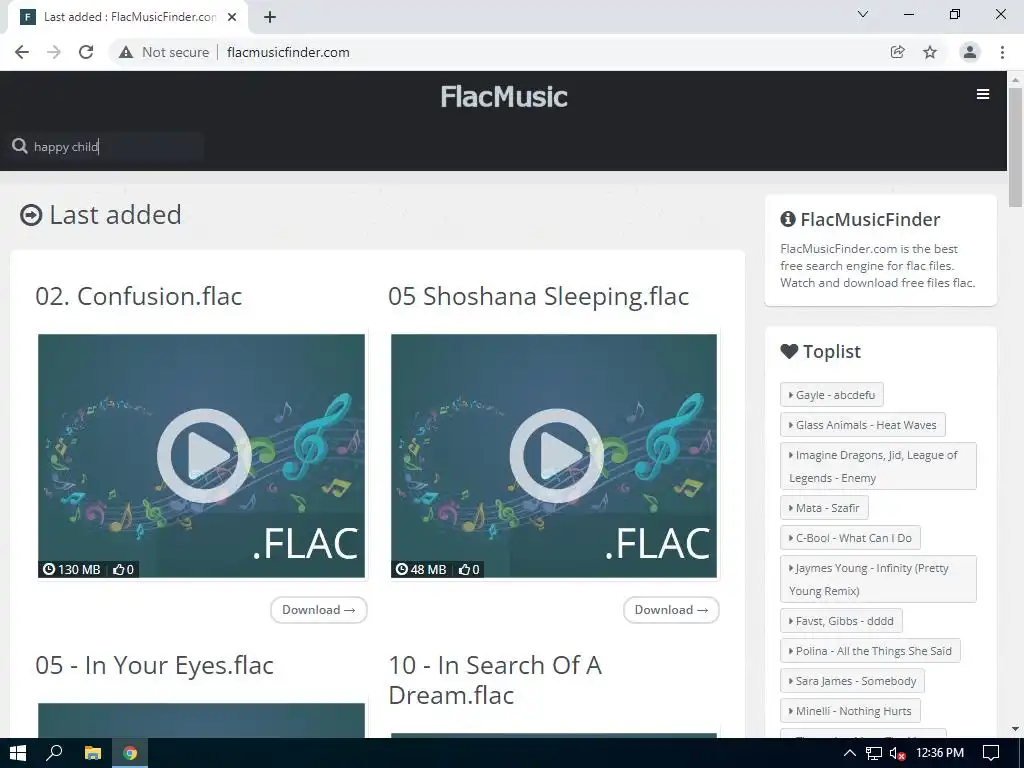1024x768 pixels.
Task: Open the tab search chevron dropdown
Action: [x=863, y=14]
